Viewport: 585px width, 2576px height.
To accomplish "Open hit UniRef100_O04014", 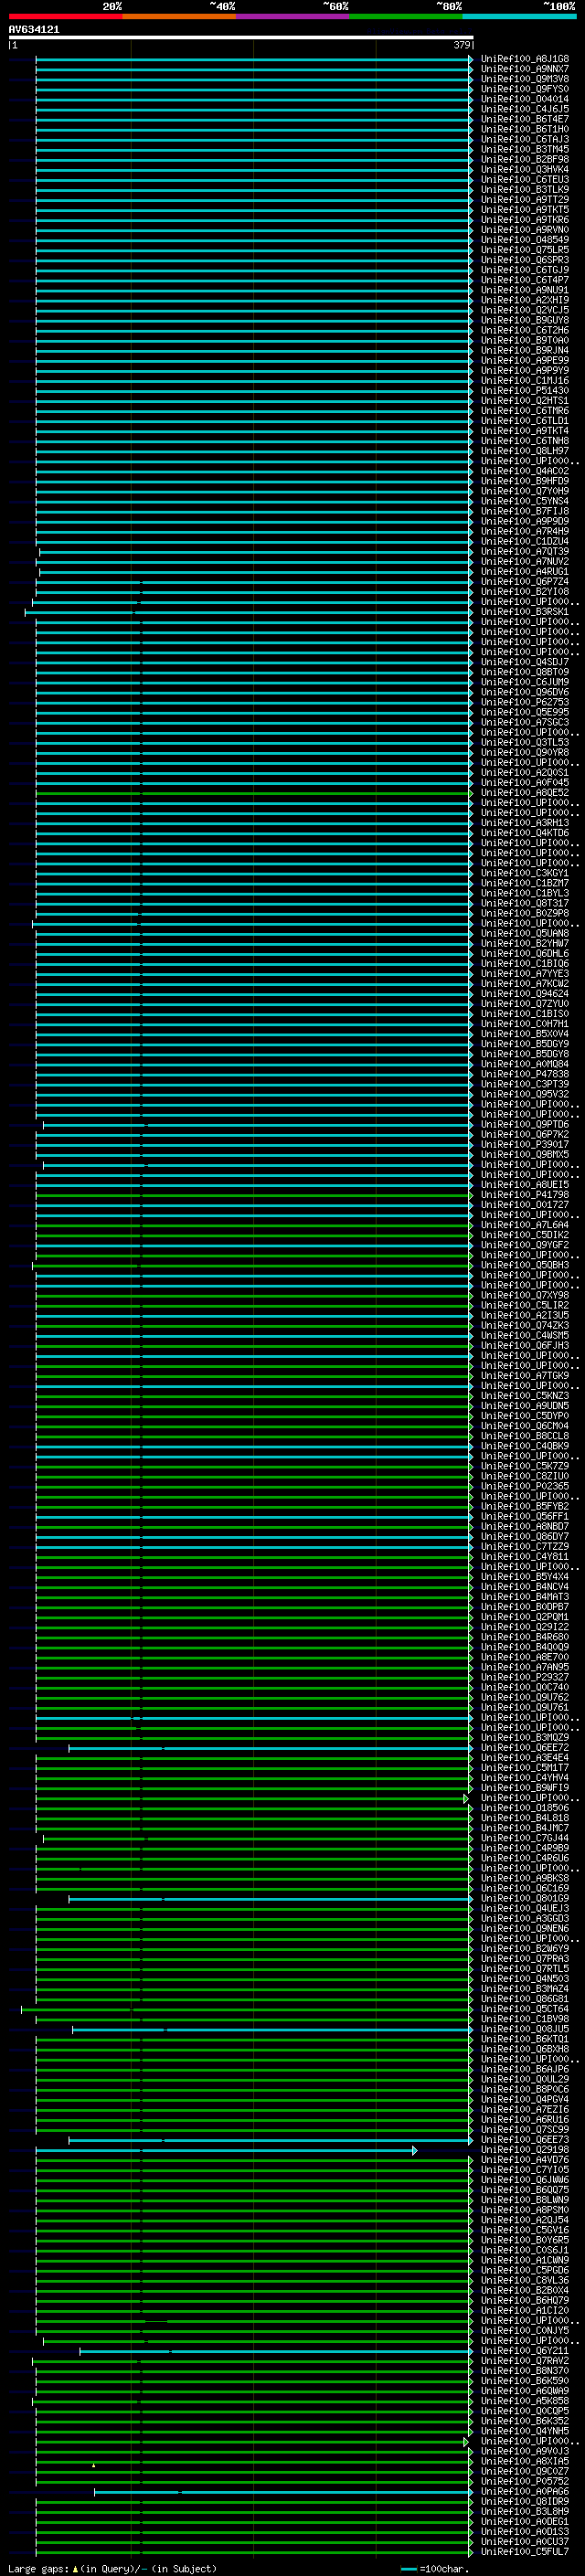I will point(525,99).
